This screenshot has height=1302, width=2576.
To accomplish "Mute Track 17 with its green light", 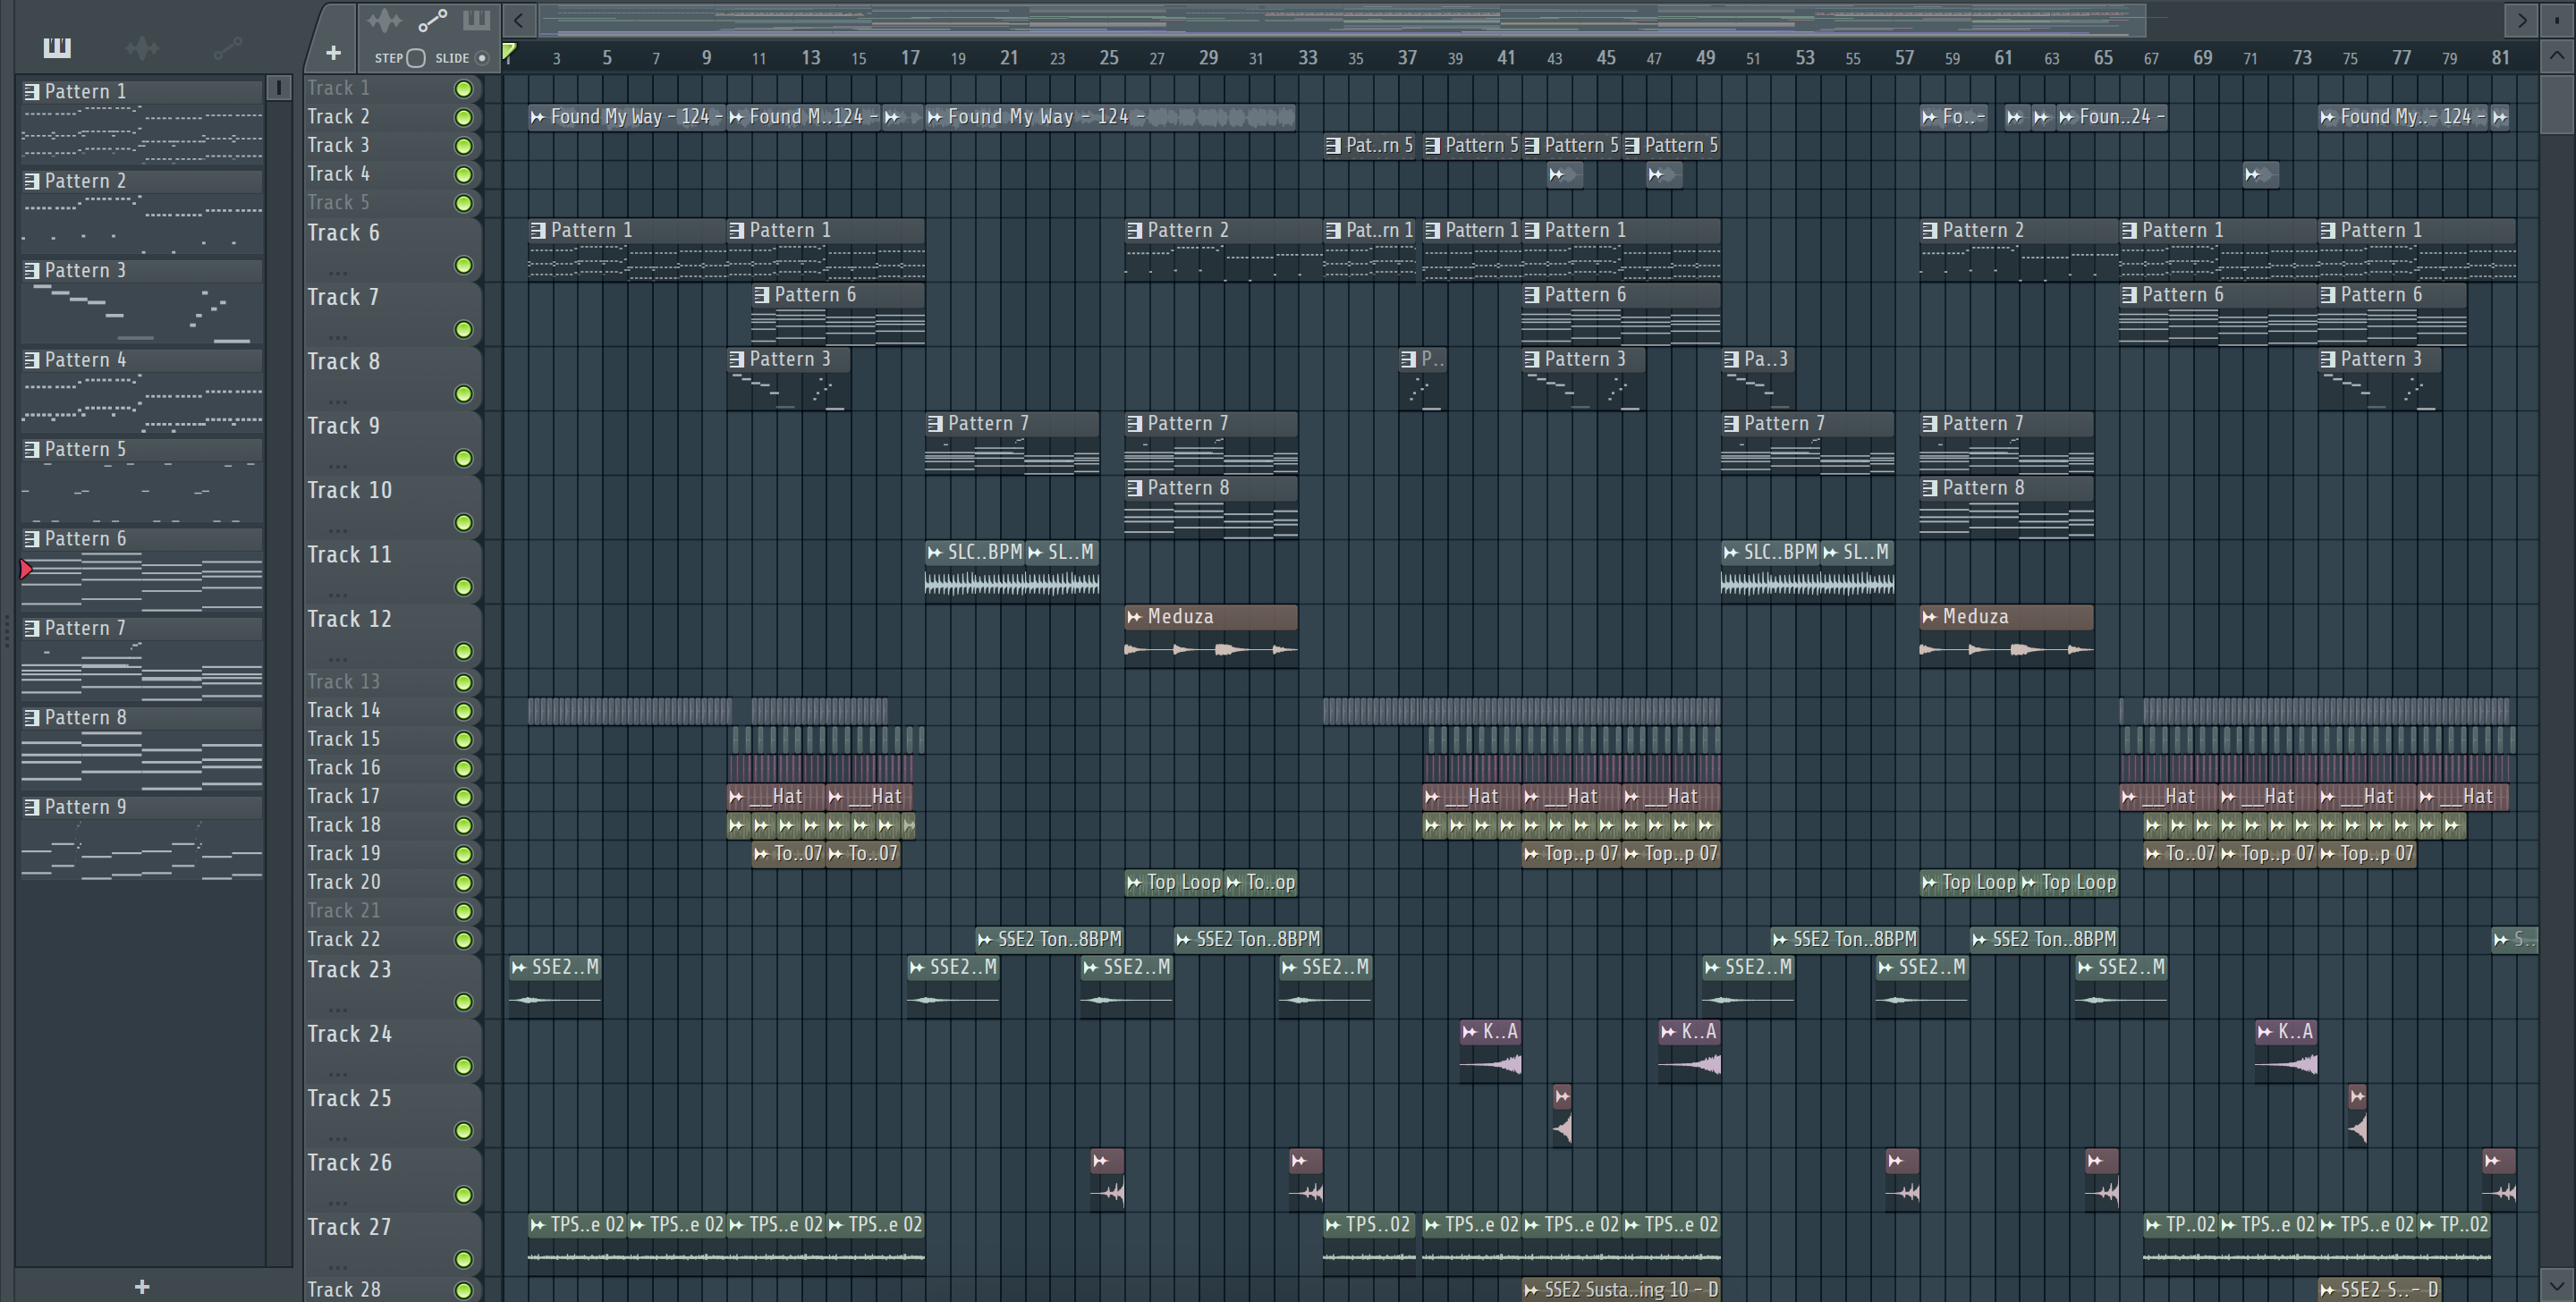I will point(463,797).
